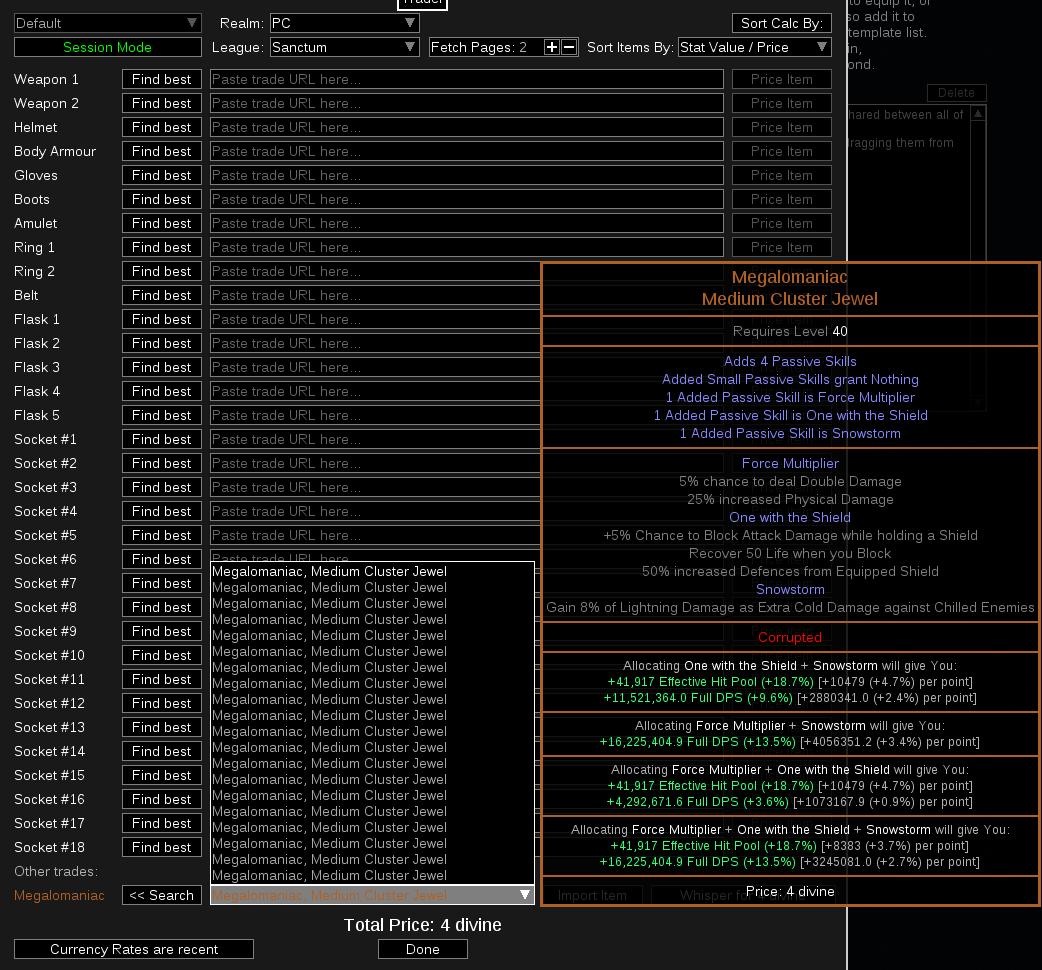This screenshot has width=1042, height=970.
Task: Click Find best for Flask 3
Action: point(161,367)
